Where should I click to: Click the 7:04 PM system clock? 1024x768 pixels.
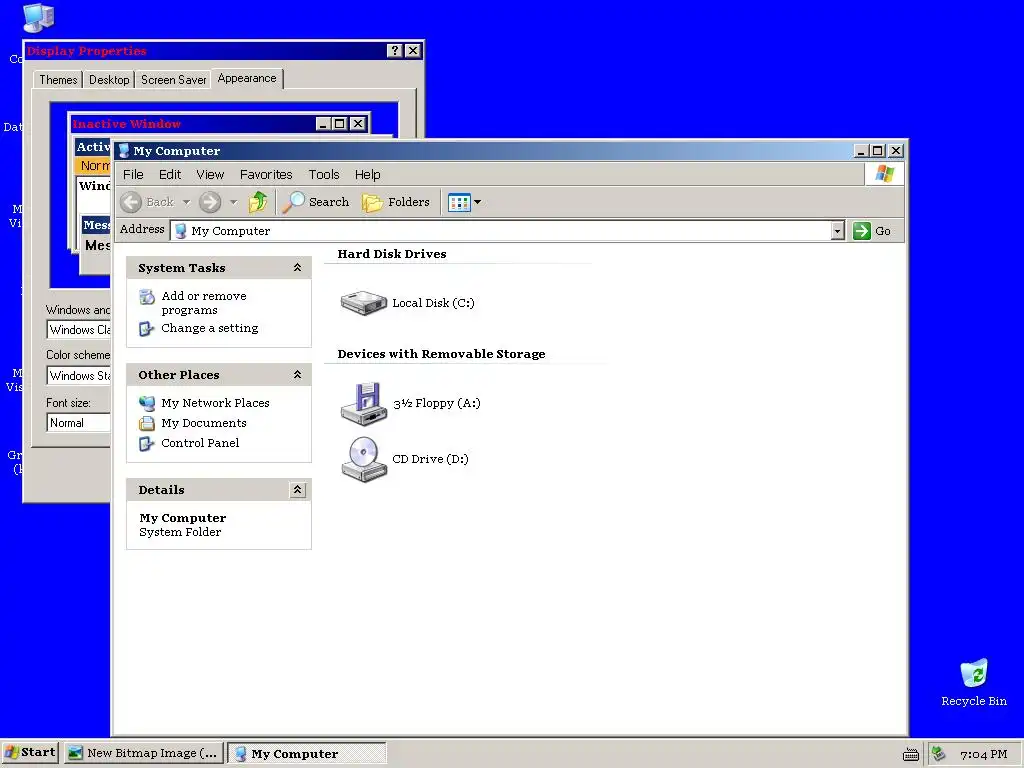(984, 754)
